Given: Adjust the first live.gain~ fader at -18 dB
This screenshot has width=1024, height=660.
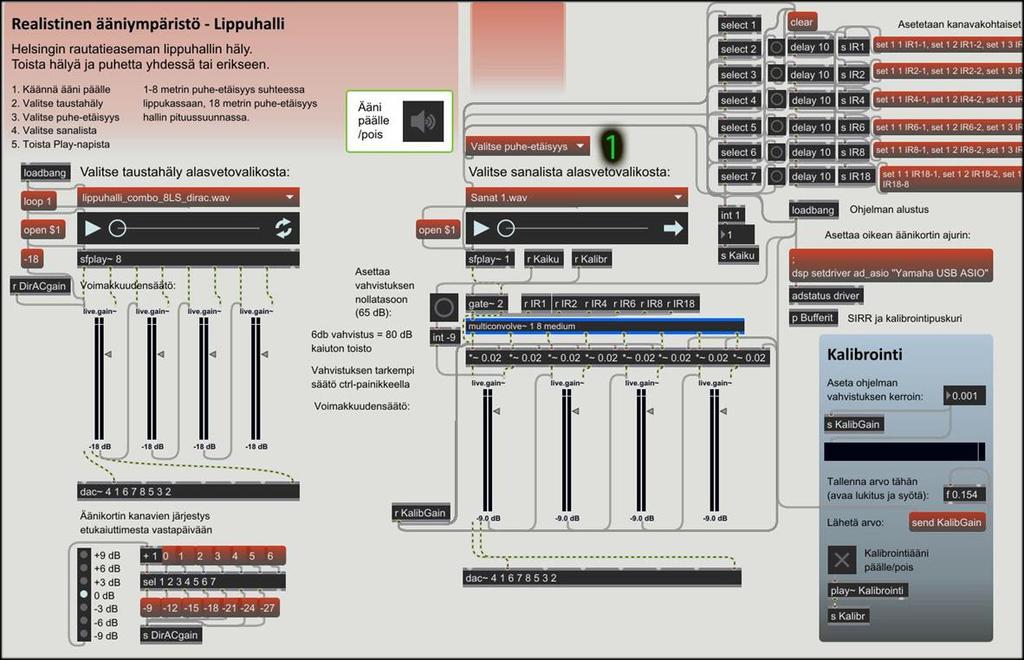Looking at the screenshot, I should (99, 379).
